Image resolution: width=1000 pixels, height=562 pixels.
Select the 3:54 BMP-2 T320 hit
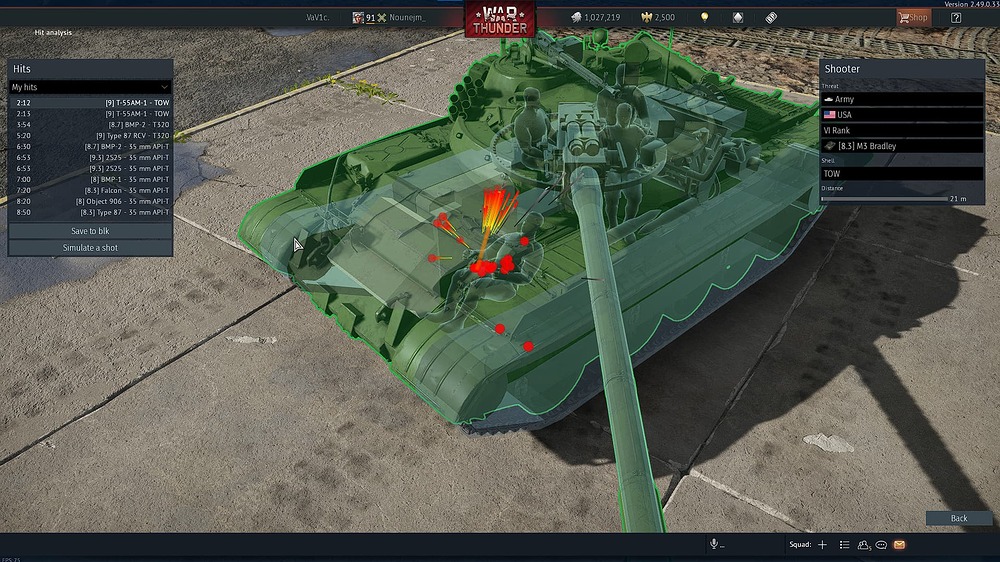click(90, 124)
